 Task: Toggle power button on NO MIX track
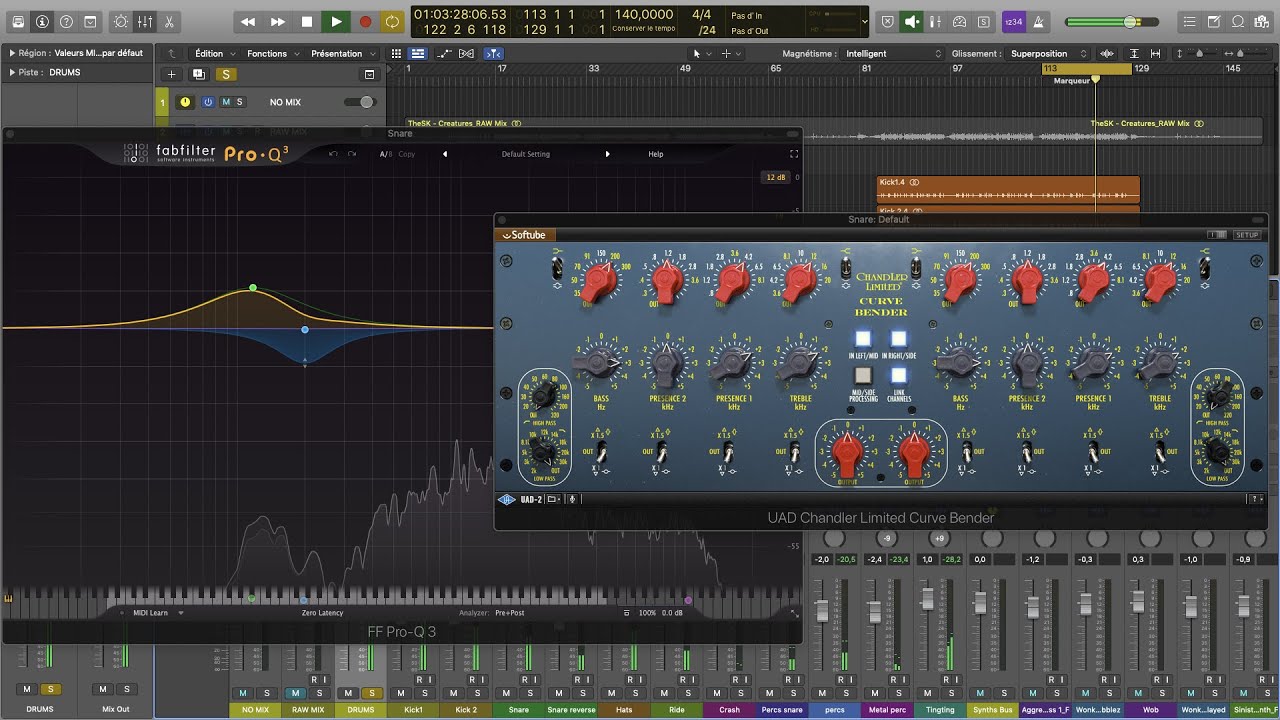pyautogui.click(x=208, y=102)
